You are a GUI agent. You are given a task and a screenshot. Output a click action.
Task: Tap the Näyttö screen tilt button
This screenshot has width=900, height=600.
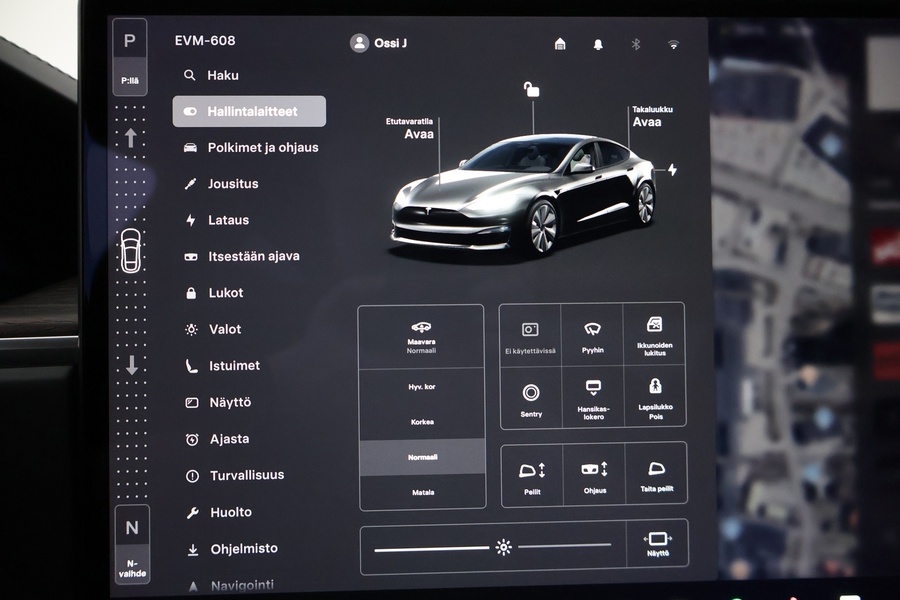(x=658, y=544)
